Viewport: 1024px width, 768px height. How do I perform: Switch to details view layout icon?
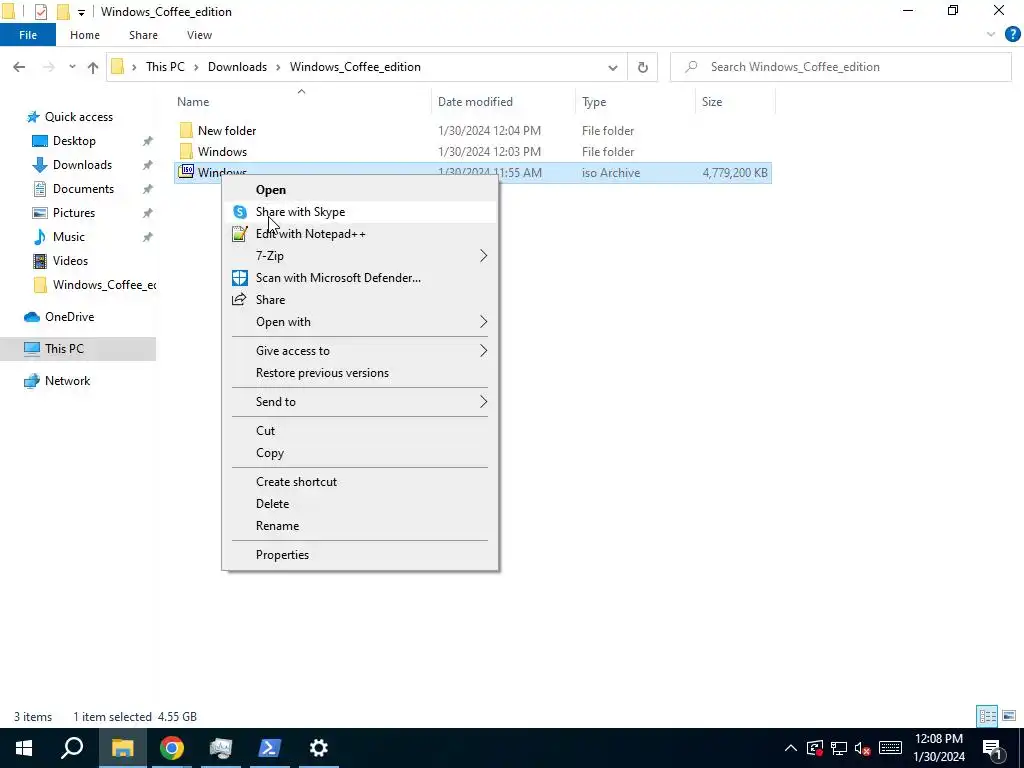tap(986, 716)
